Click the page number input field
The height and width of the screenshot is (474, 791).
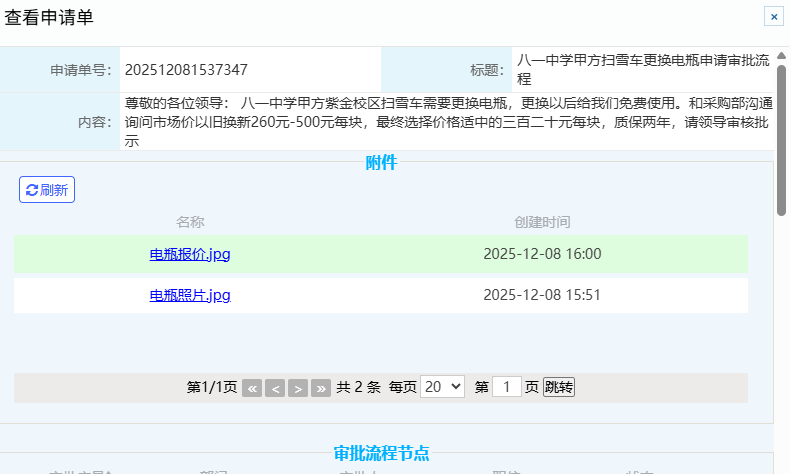click(x=507, y=387)
